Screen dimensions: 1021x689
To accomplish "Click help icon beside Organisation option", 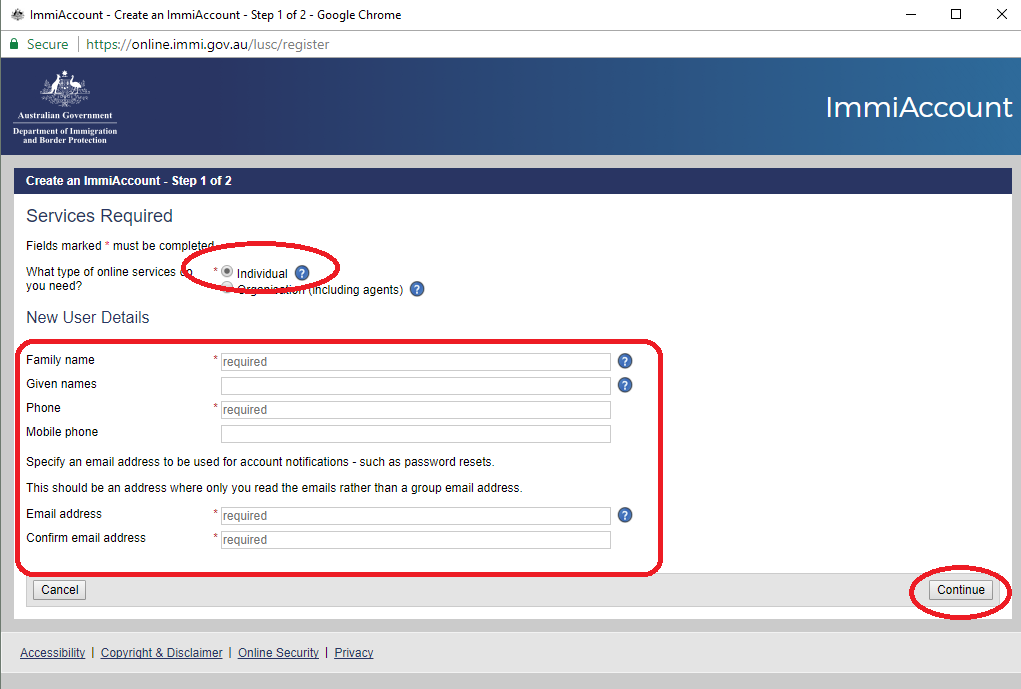I will (x=417, y=289).
